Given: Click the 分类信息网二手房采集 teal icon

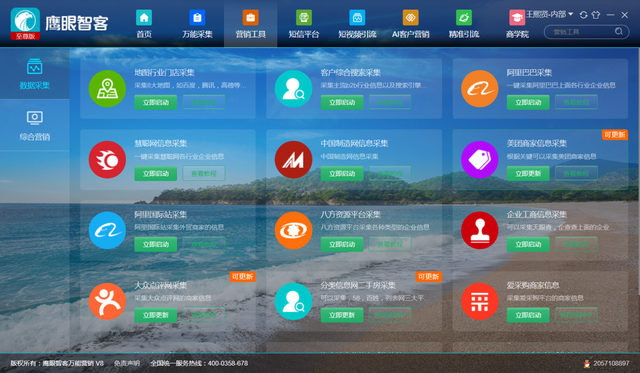Looking at the screenshot, I should (x=293, y=302).
